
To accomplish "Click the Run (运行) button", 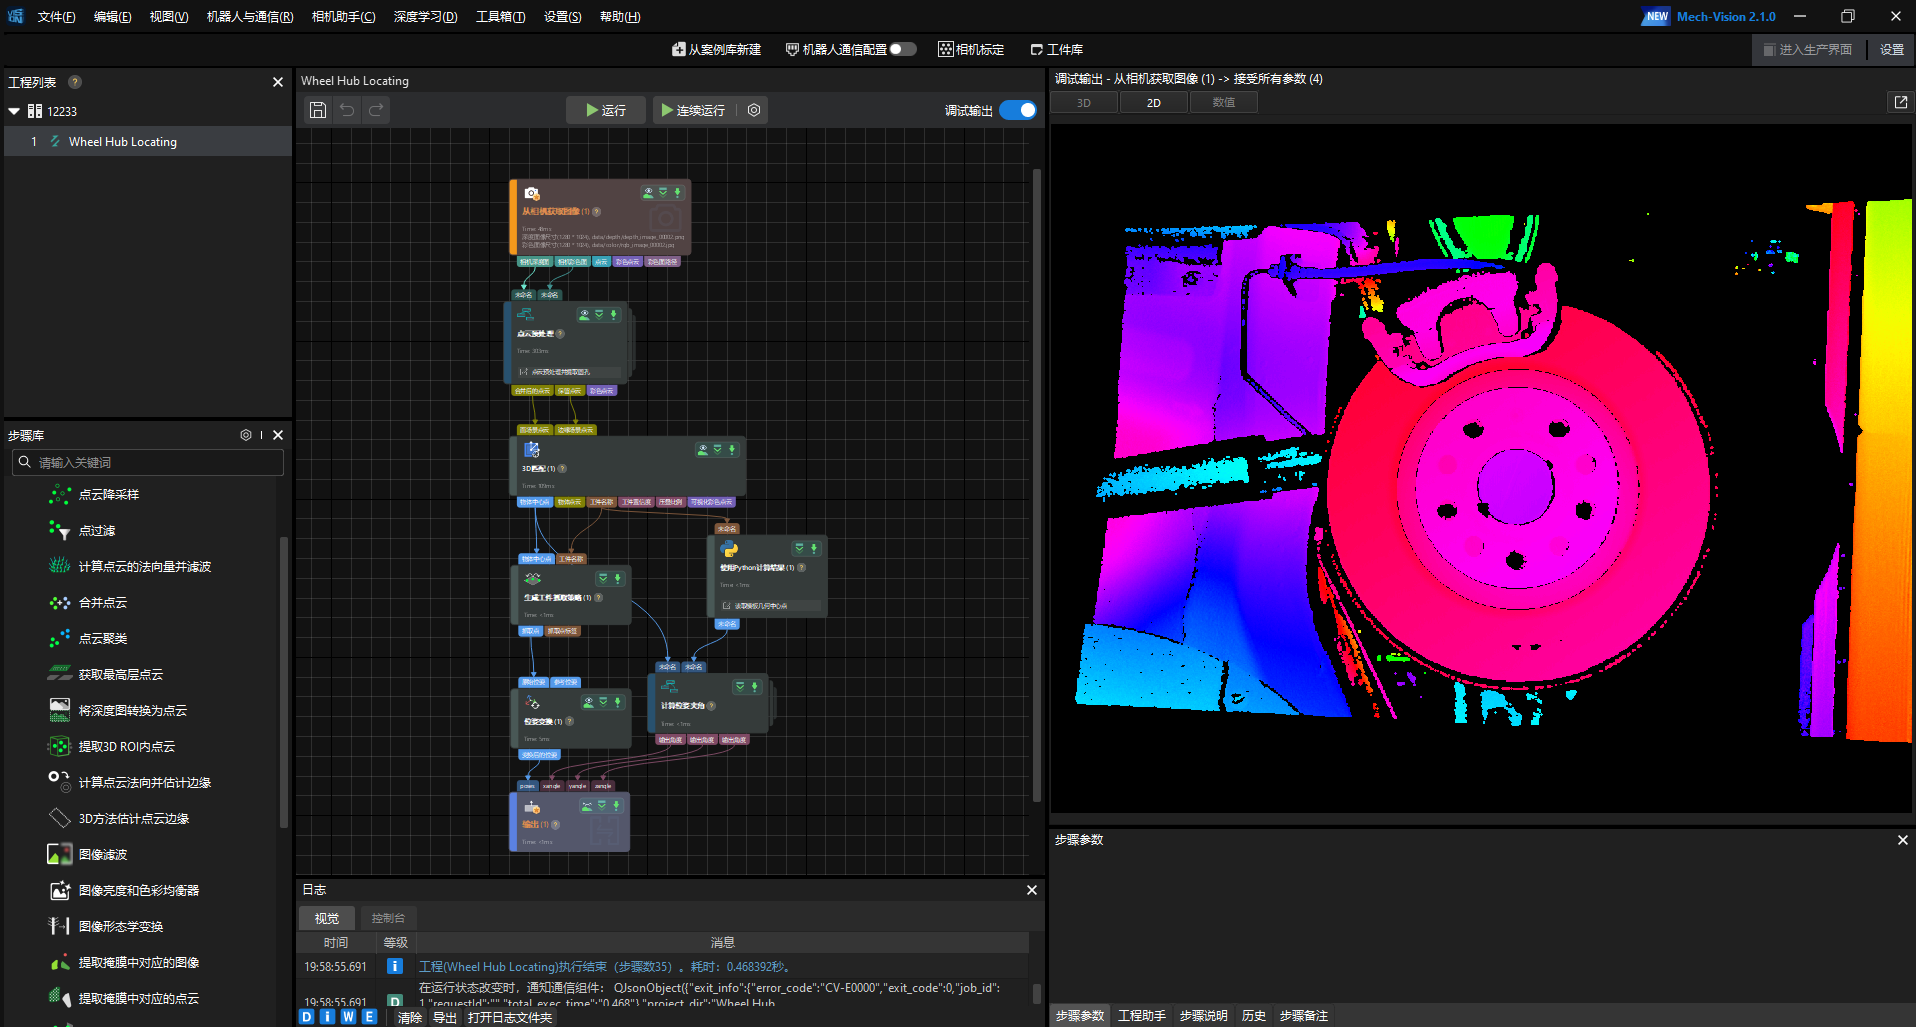I will point(606,110).
